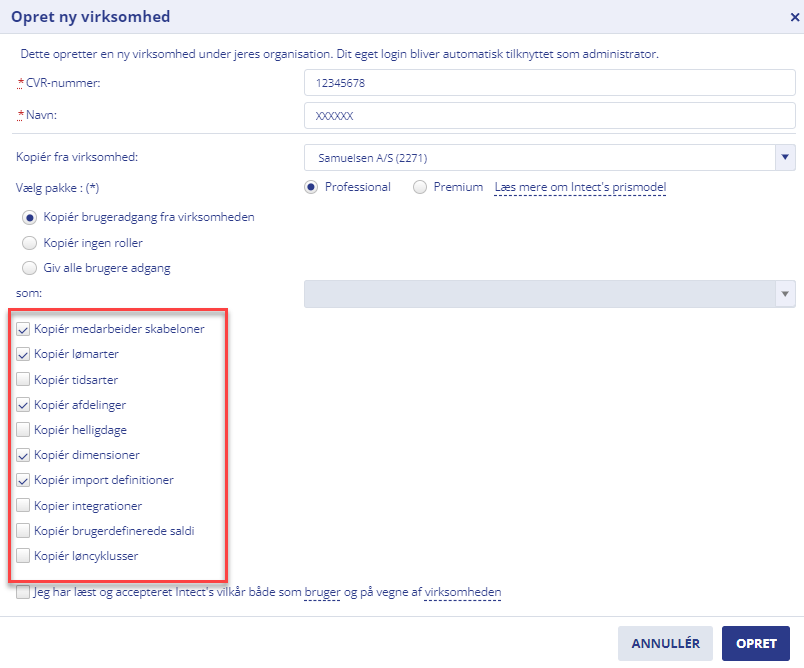Close the Opret ny virksomhed dialog
Image resolution: width=804 pixels, height=668 pixels.
coord(794,17)
